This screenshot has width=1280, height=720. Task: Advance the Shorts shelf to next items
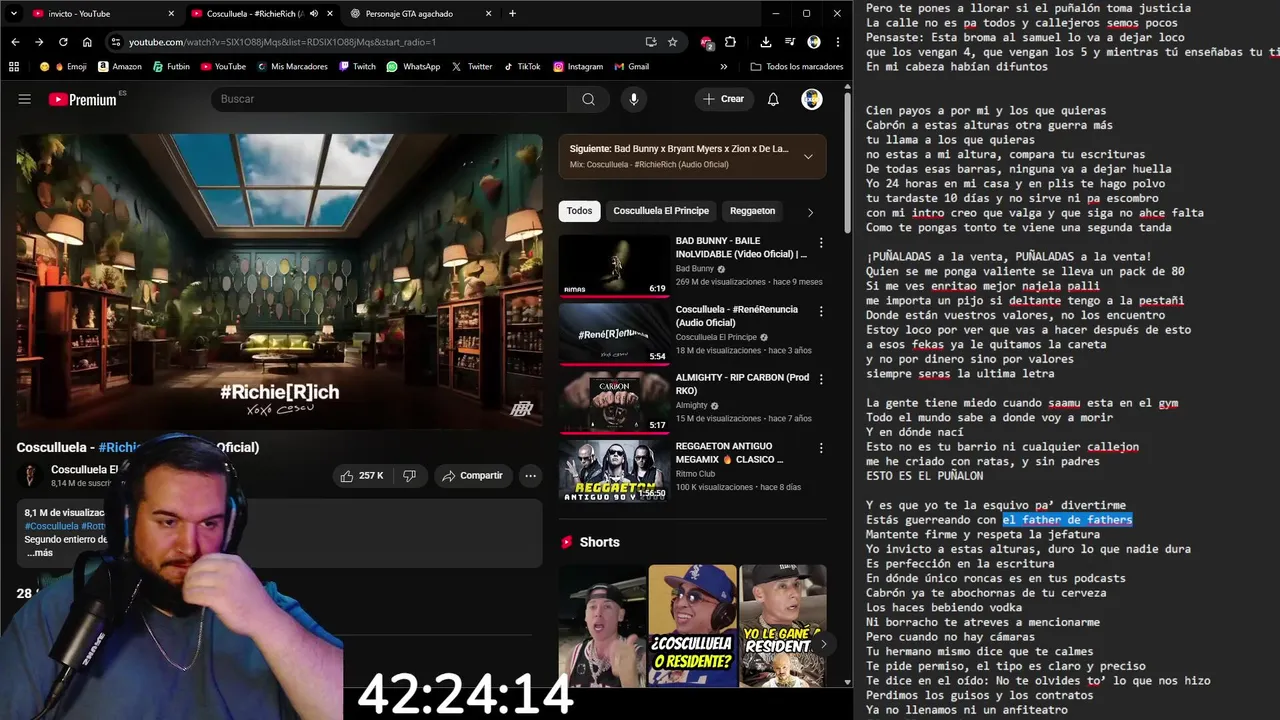point(822,644)
